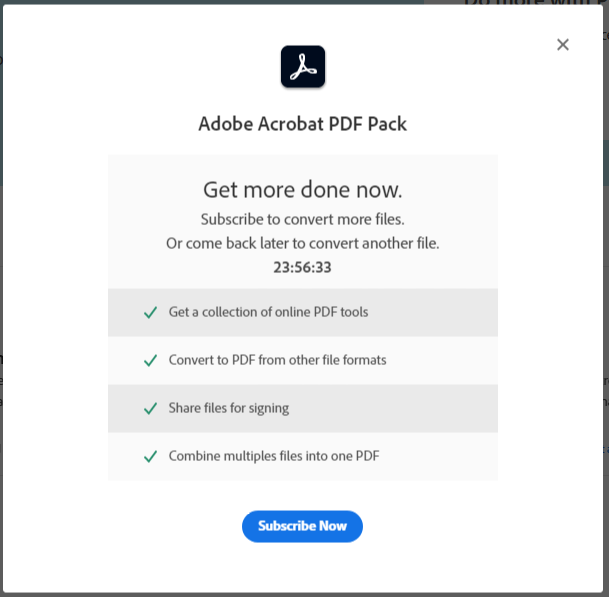Click "Subscribe to convert more files" text

303,219
